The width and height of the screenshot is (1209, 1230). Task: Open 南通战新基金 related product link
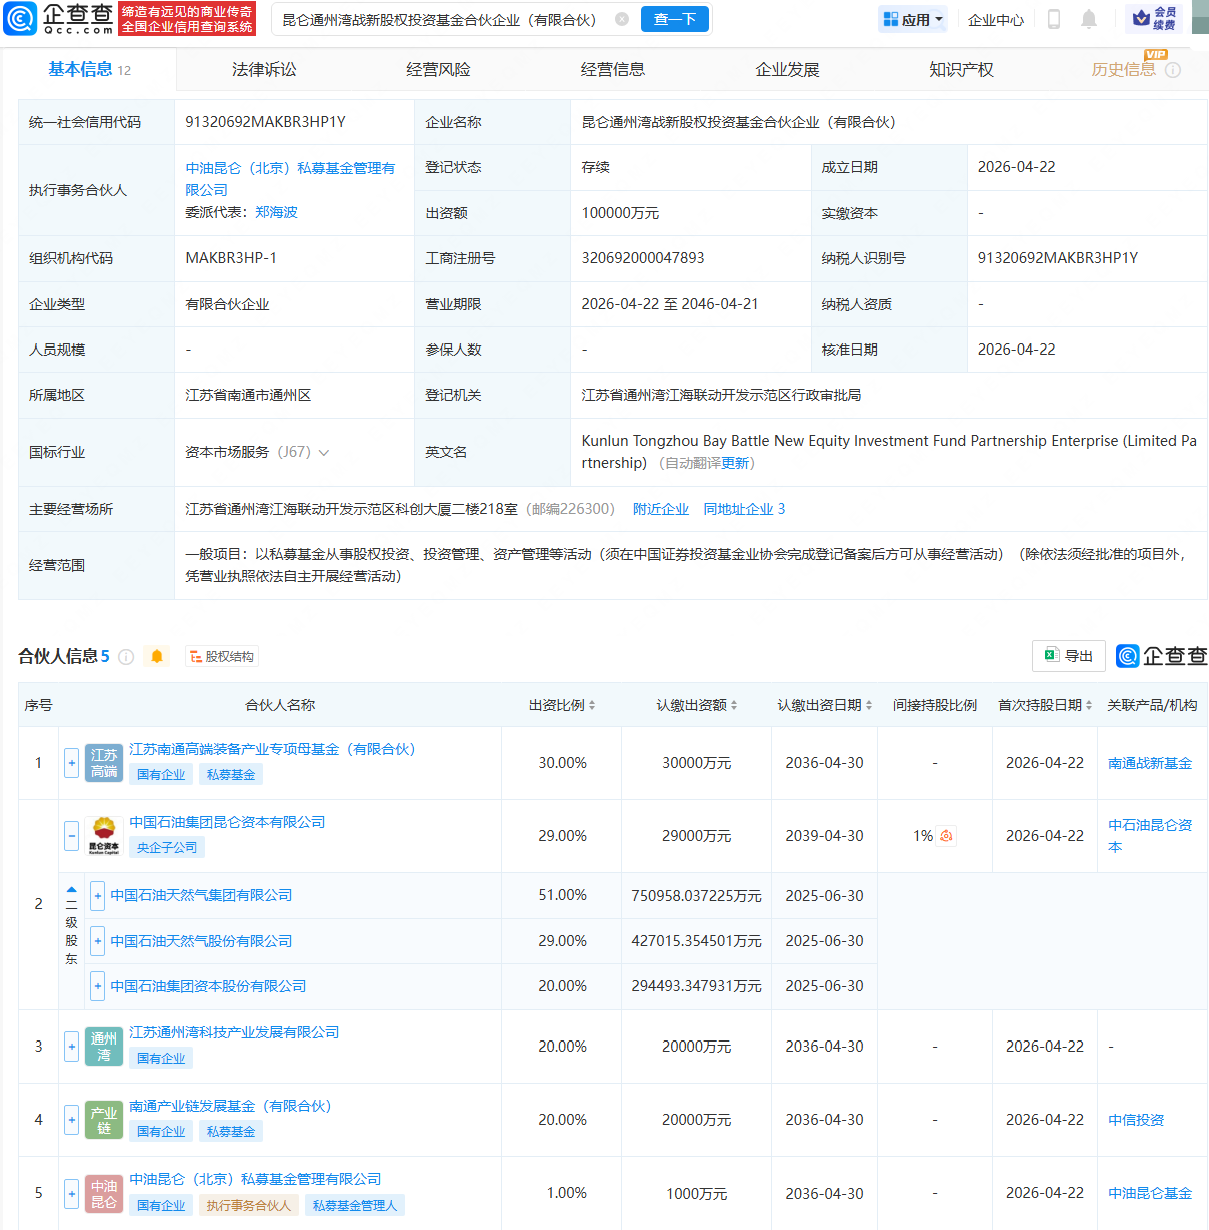coord(1150,763)
